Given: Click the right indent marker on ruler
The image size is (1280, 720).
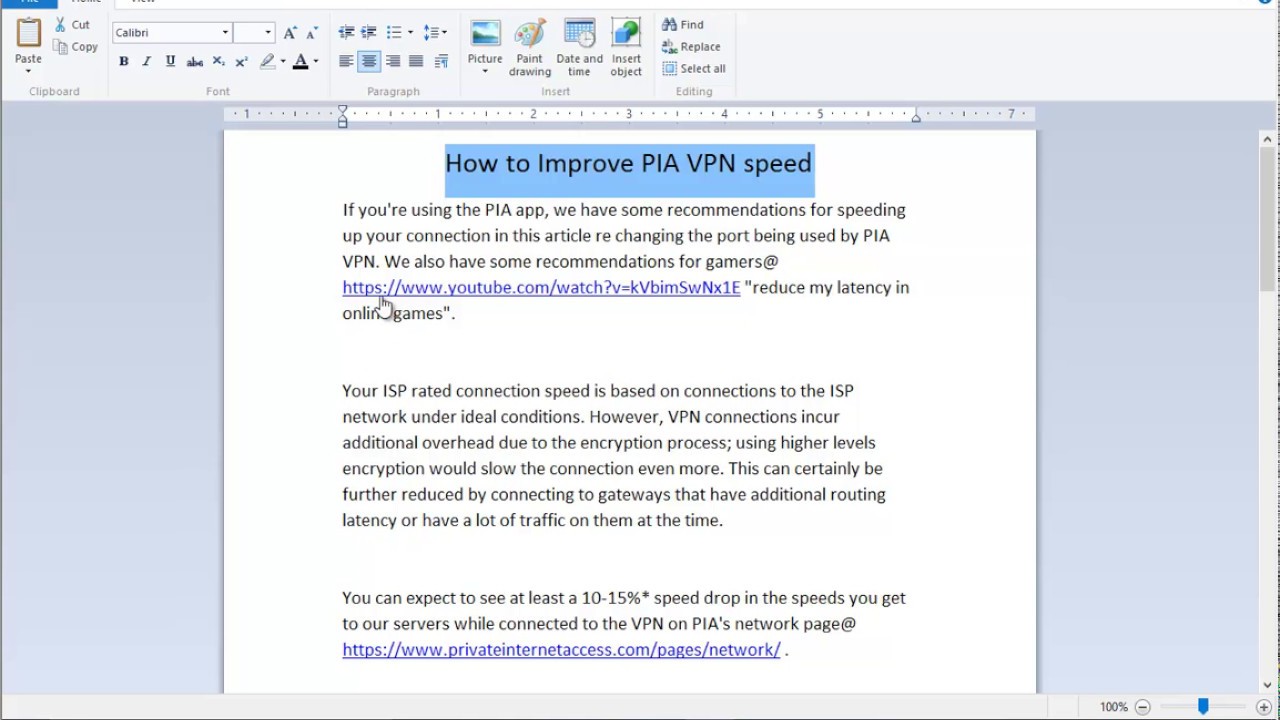Looking at the screenshot, I should pyautogui.click(x=915, y=118).
